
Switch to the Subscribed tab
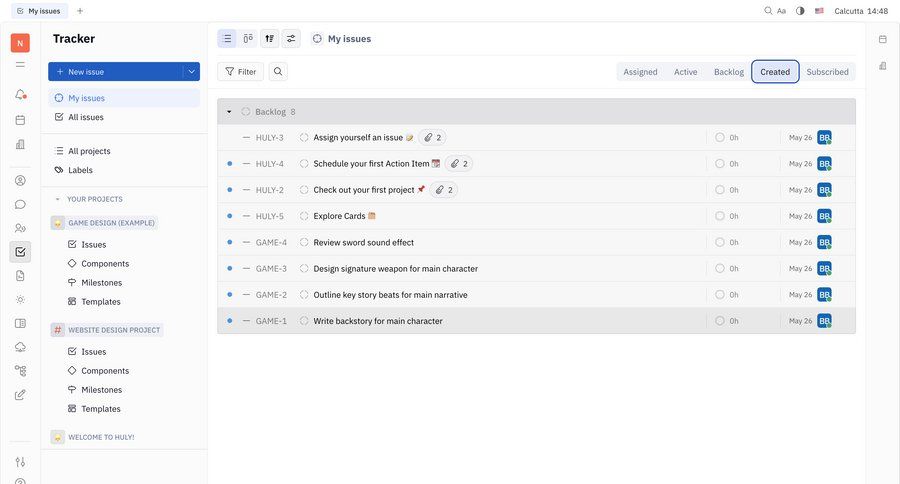(x=827, y=72)
